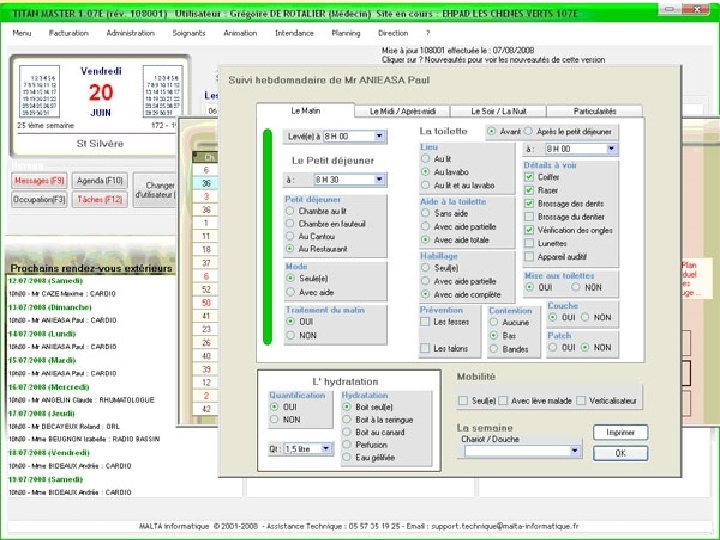Open the Levé(e) à time dropdown
The height and width of the screenshot is (540, 720).
[379, 136]
